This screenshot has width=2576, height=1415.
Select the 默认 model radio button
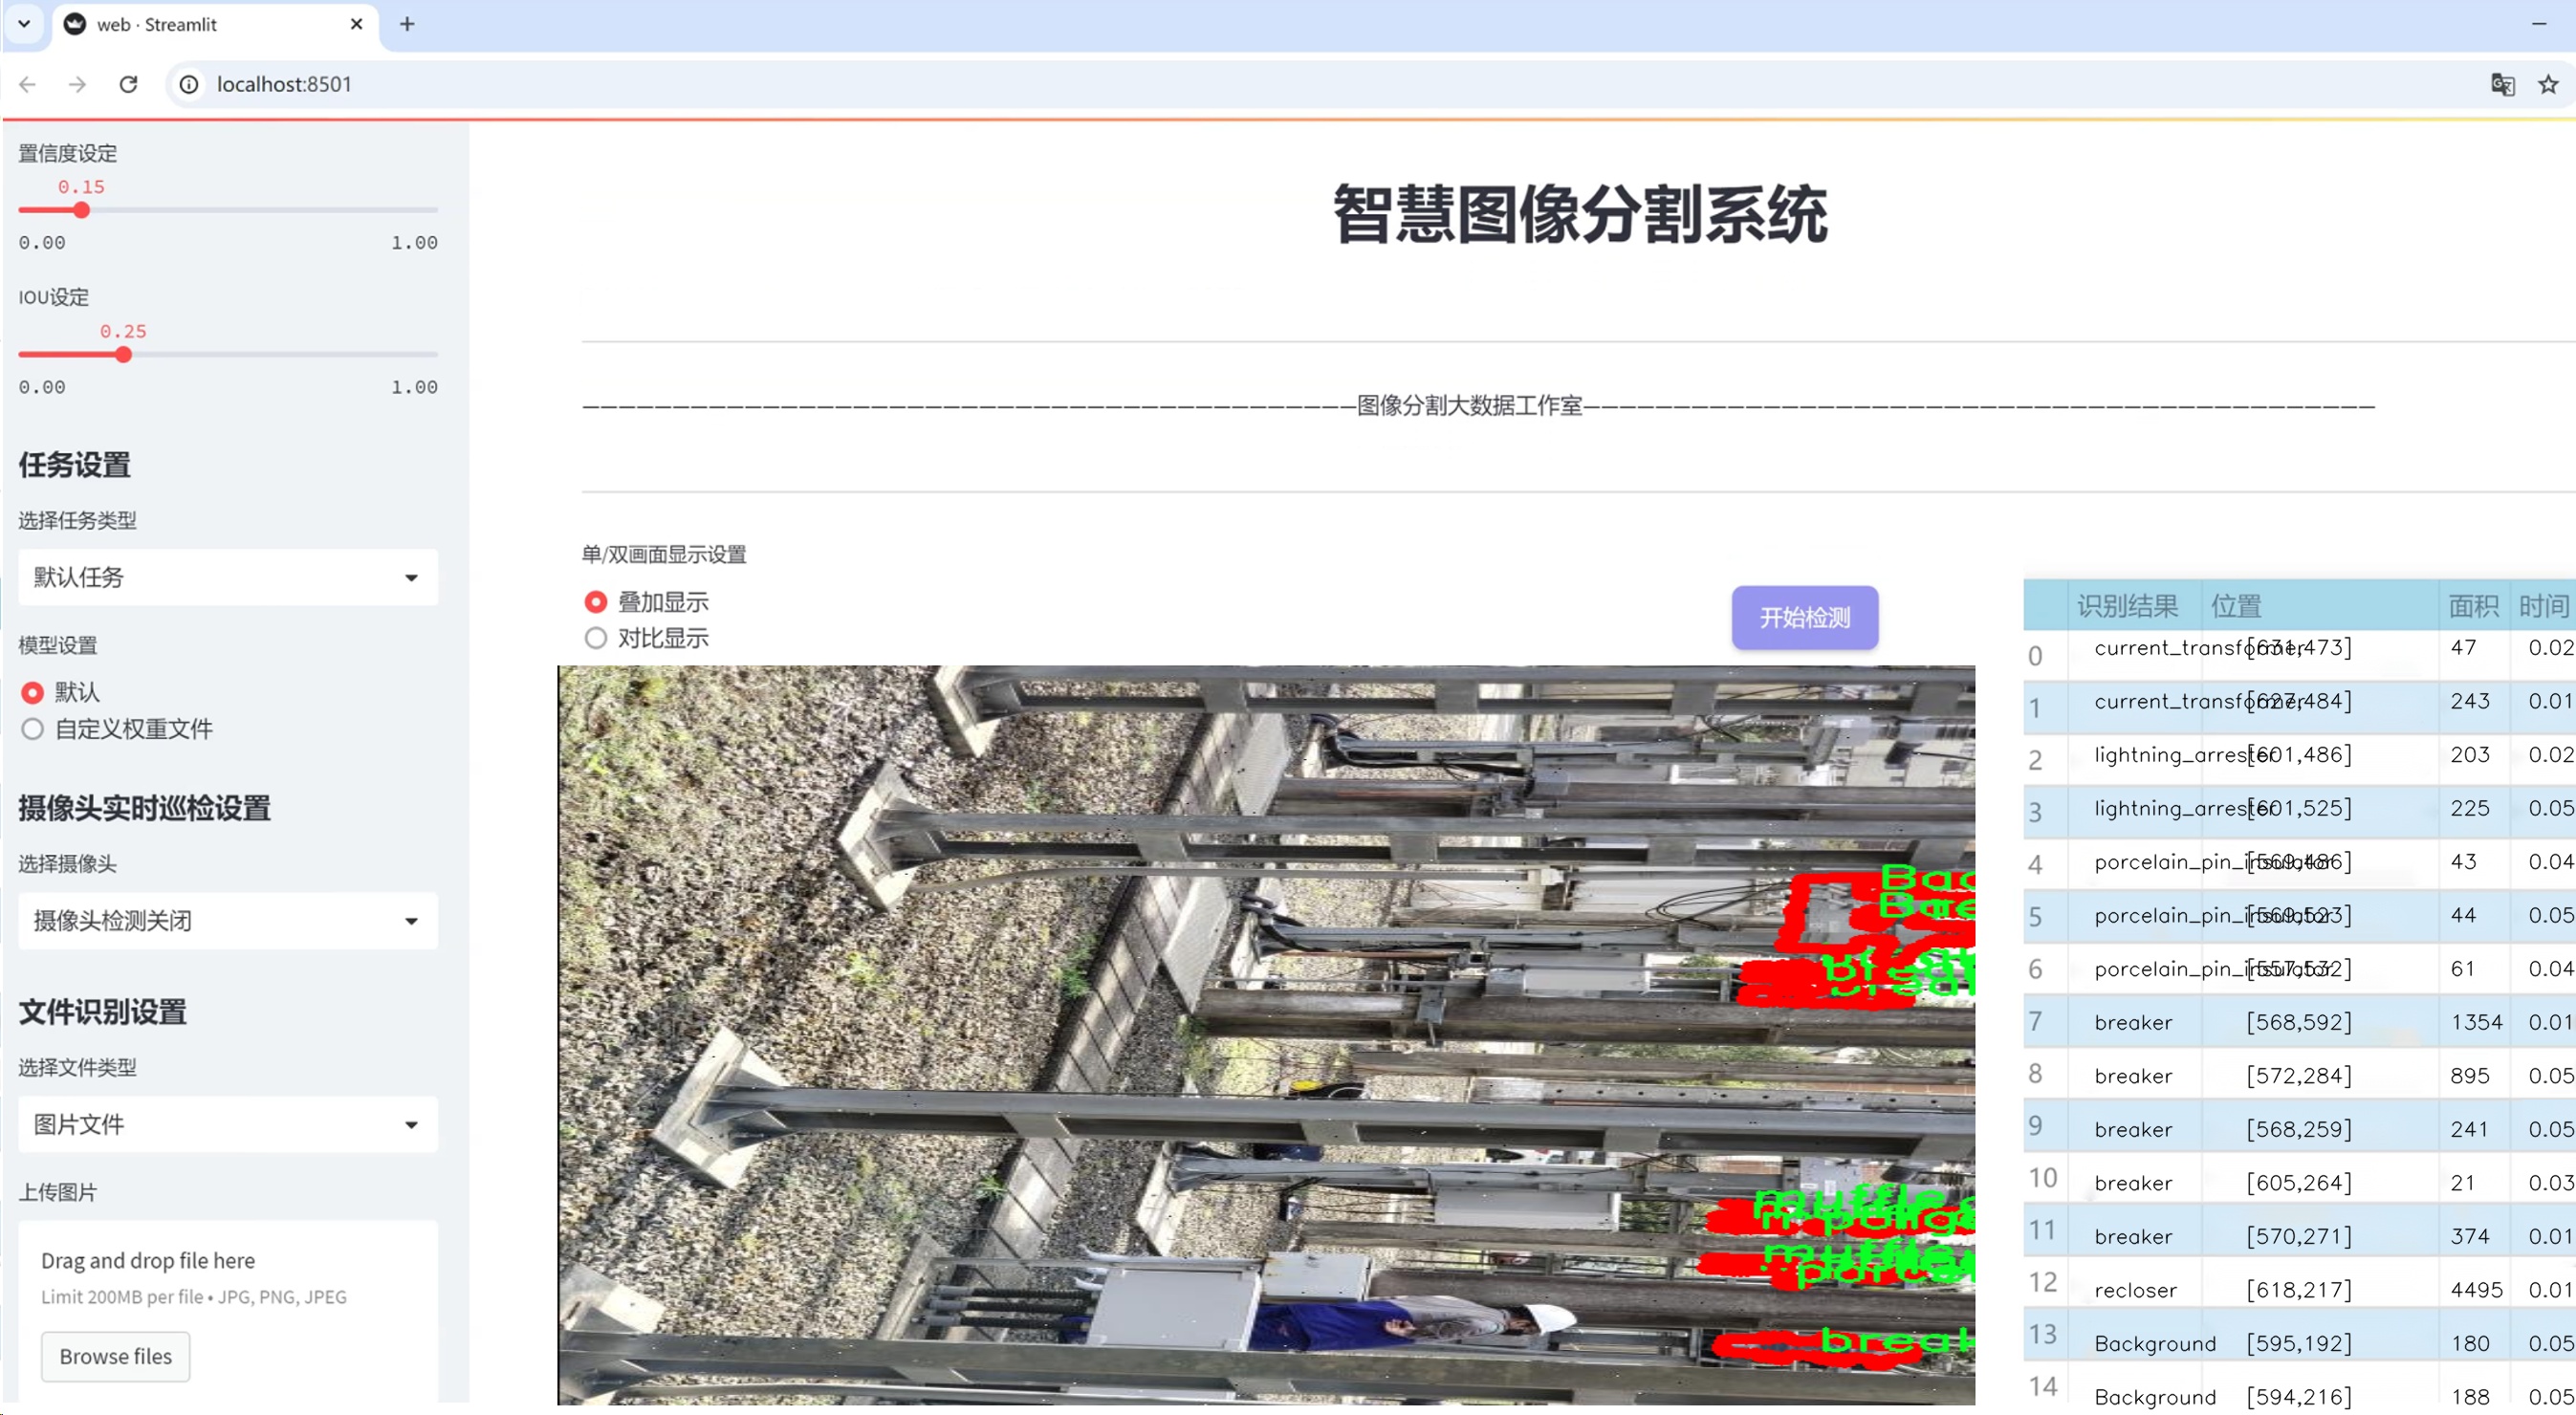[x=32, y=692]
